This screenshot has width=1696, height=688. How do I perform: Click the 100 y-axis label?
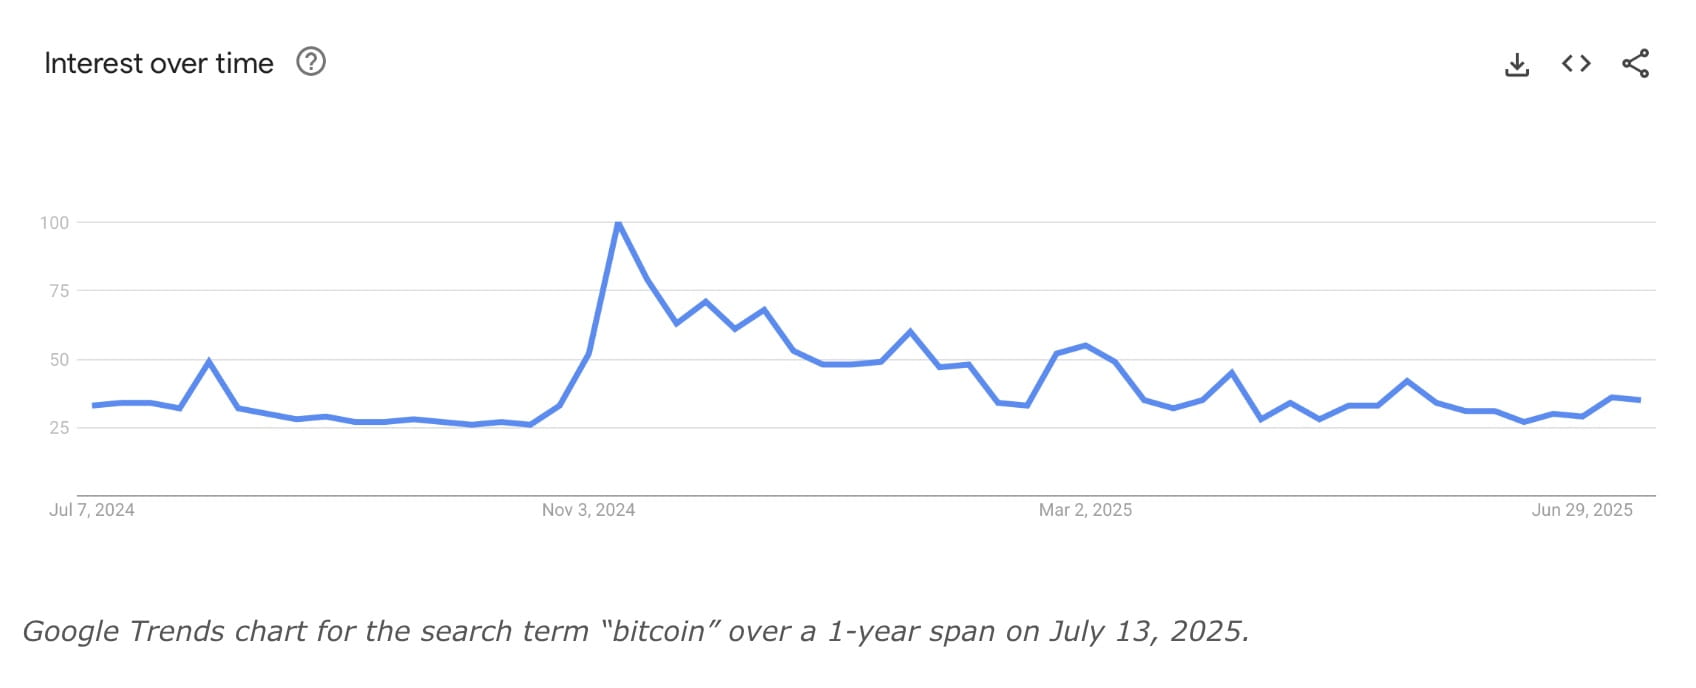coord(55,223)
